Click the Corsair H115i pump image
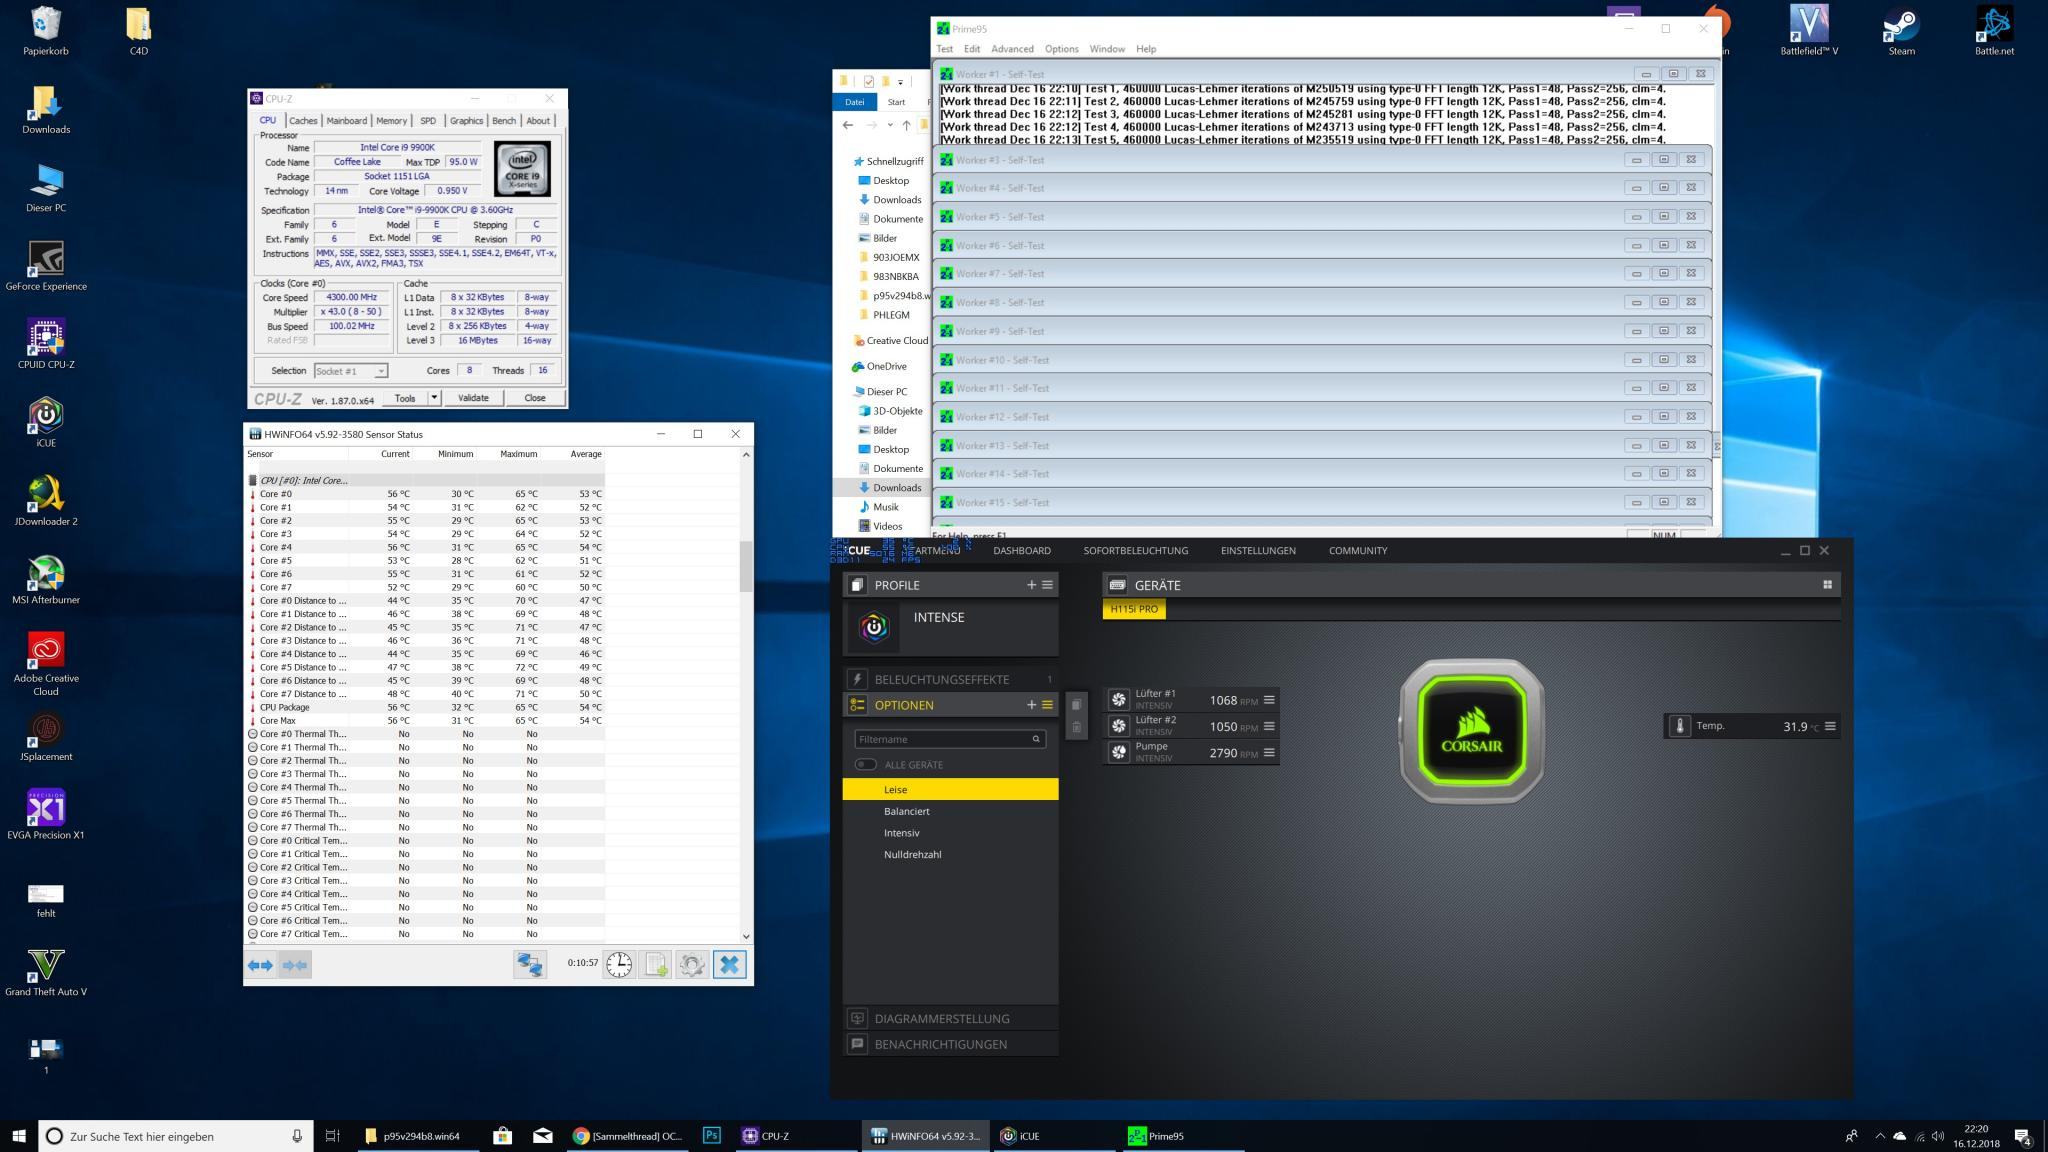This screenshot has width=2048, height=1152. coord(1471,731)
